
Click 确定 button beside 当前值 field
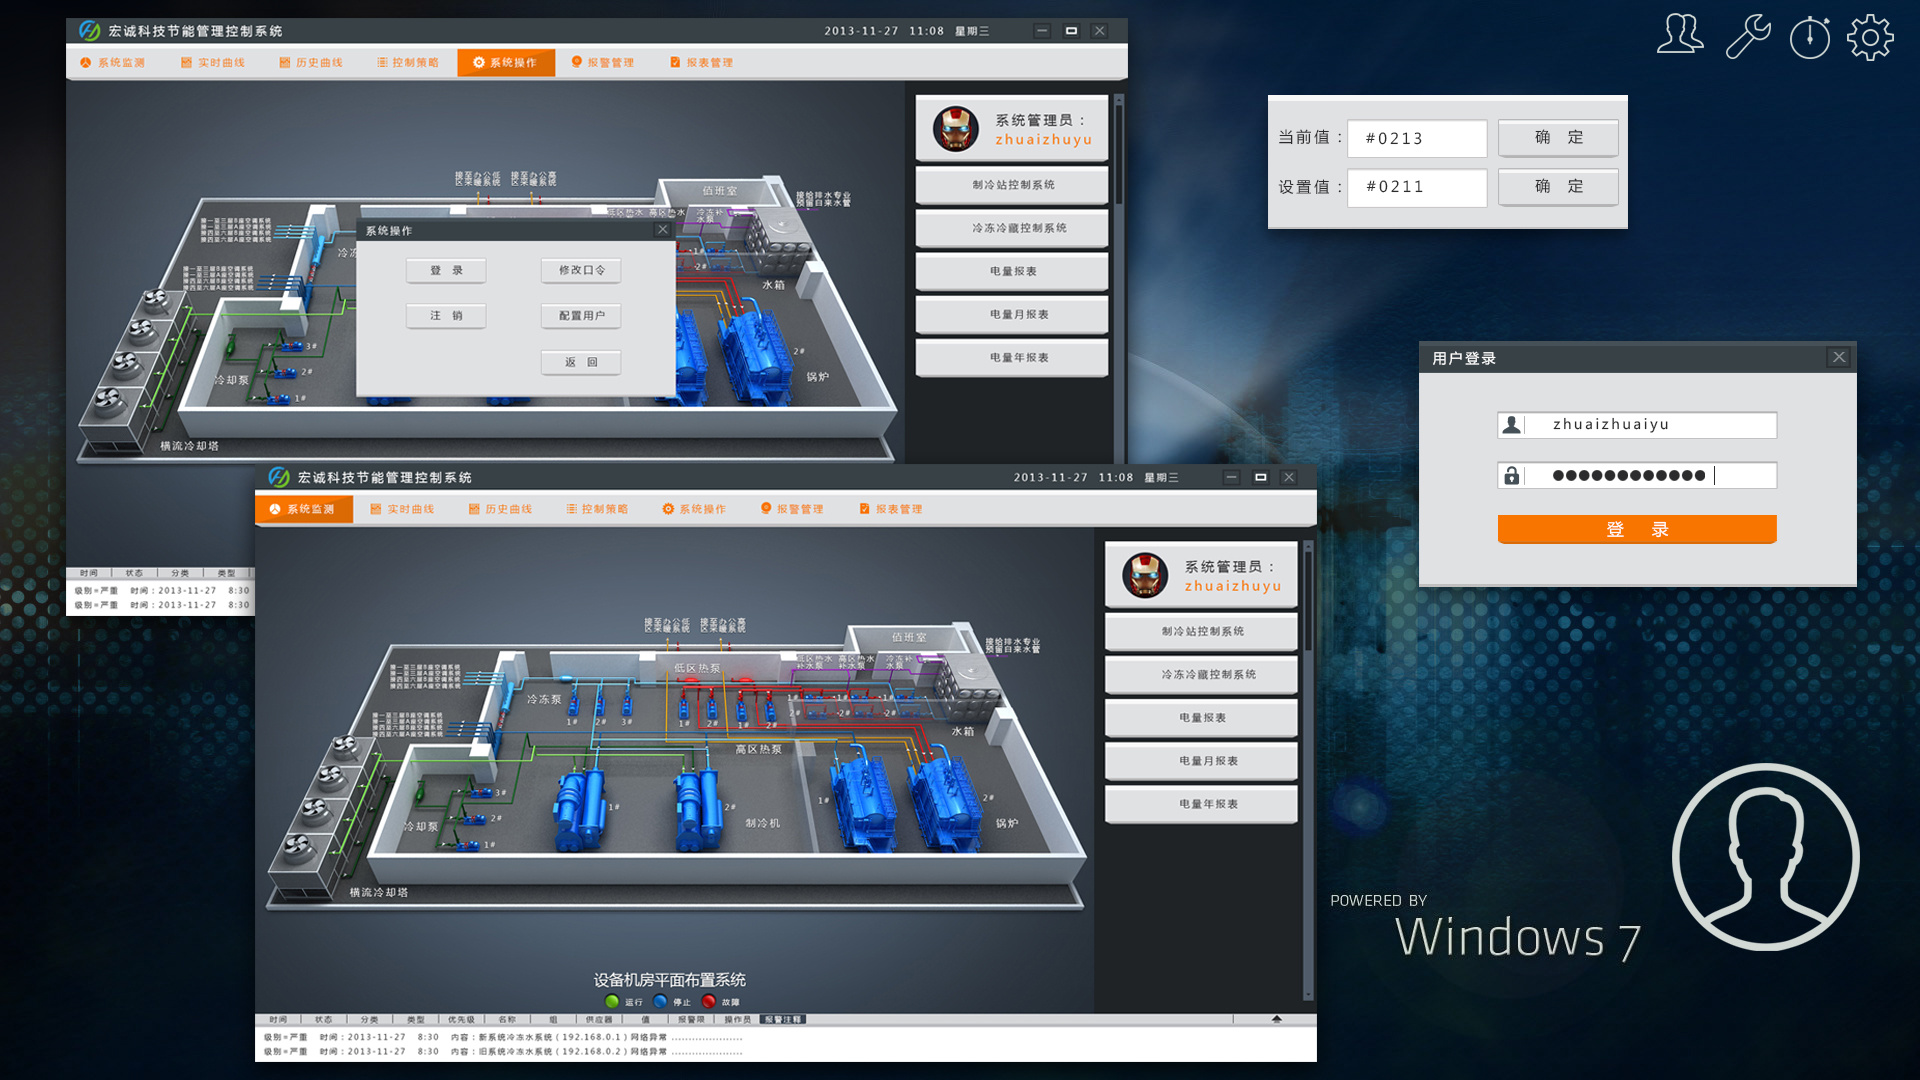coord(1558,138)
